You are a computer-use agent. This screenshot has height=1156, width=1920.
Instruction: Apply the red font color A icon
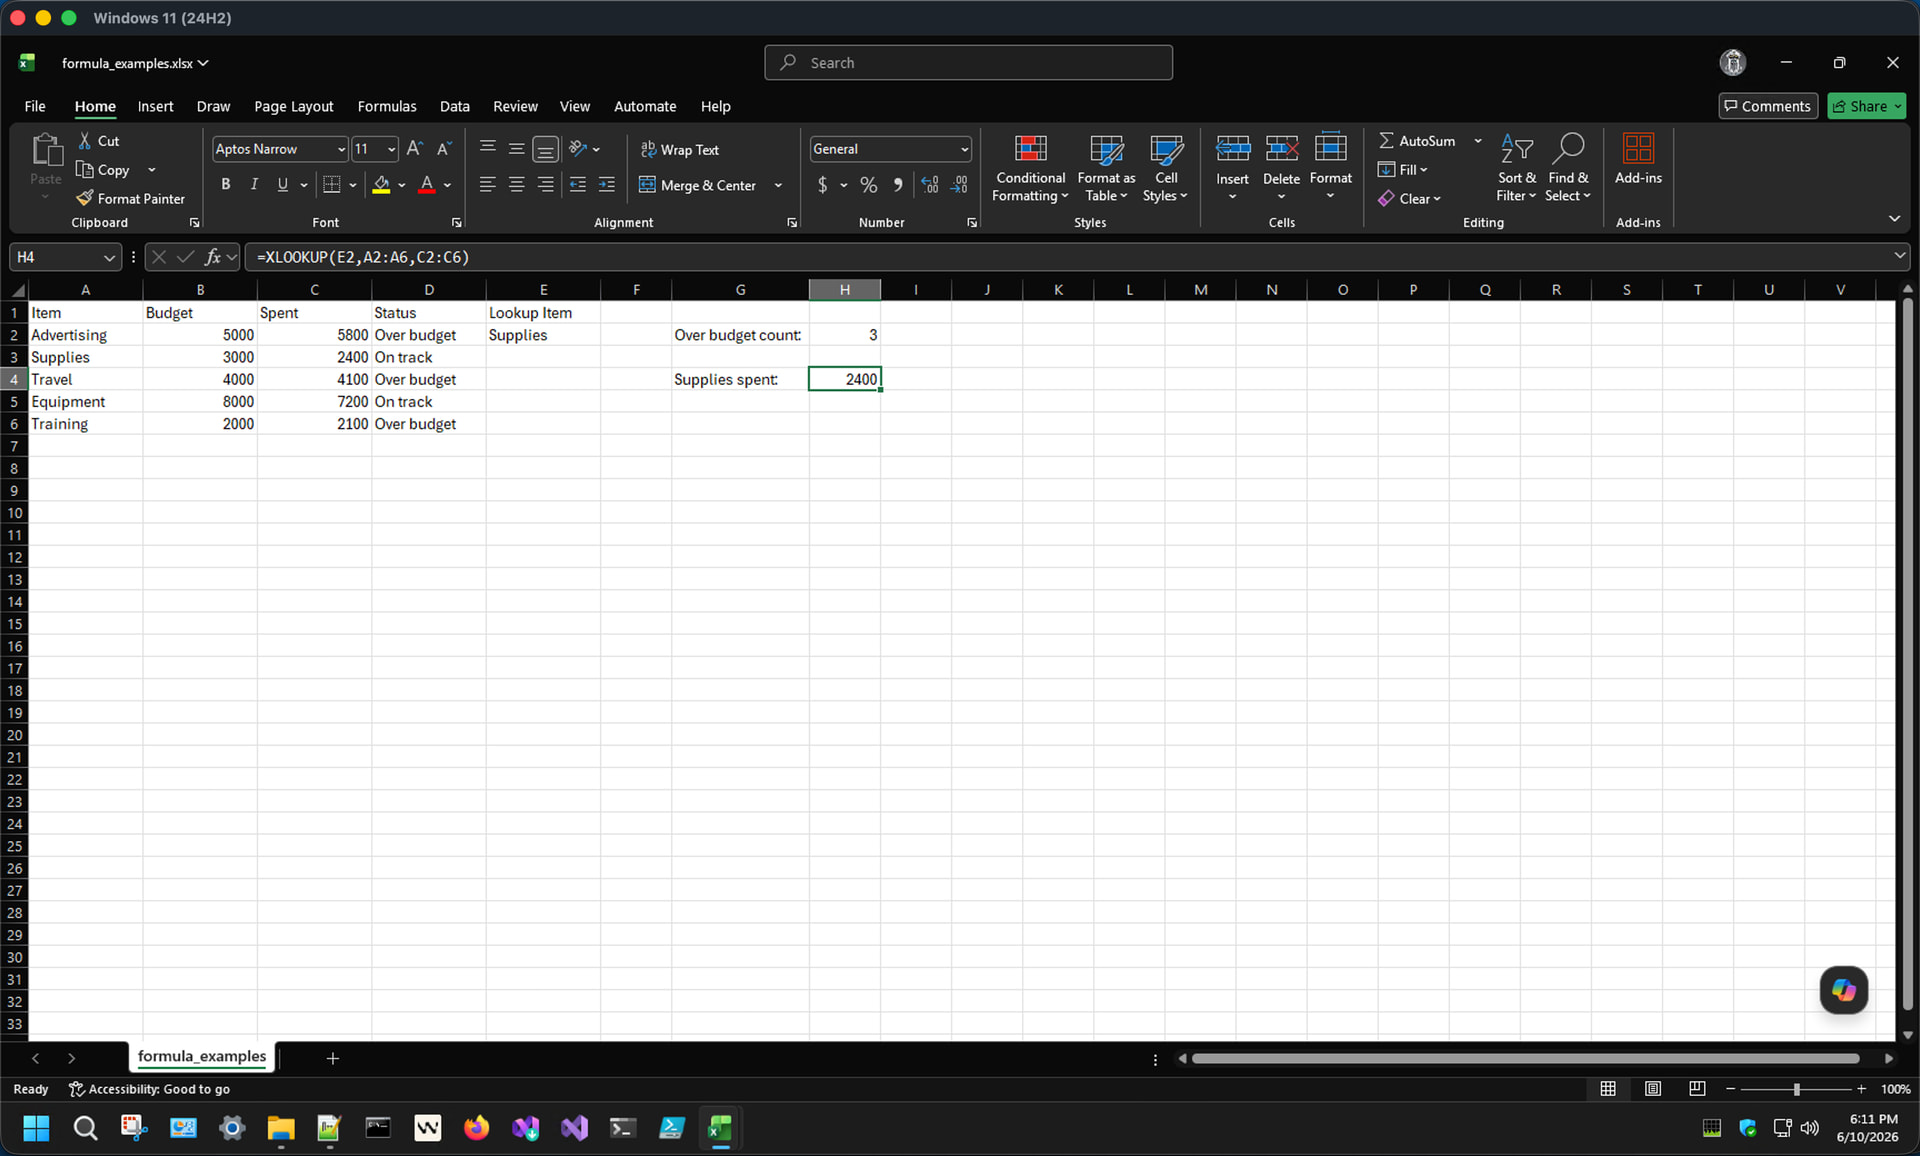click(x=427, y=185)
